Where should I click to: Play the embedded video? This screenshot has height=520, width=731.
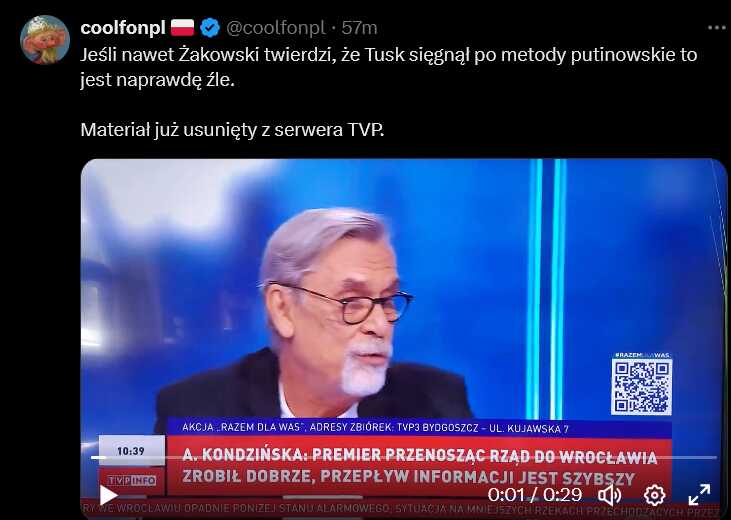pos(108,495)
